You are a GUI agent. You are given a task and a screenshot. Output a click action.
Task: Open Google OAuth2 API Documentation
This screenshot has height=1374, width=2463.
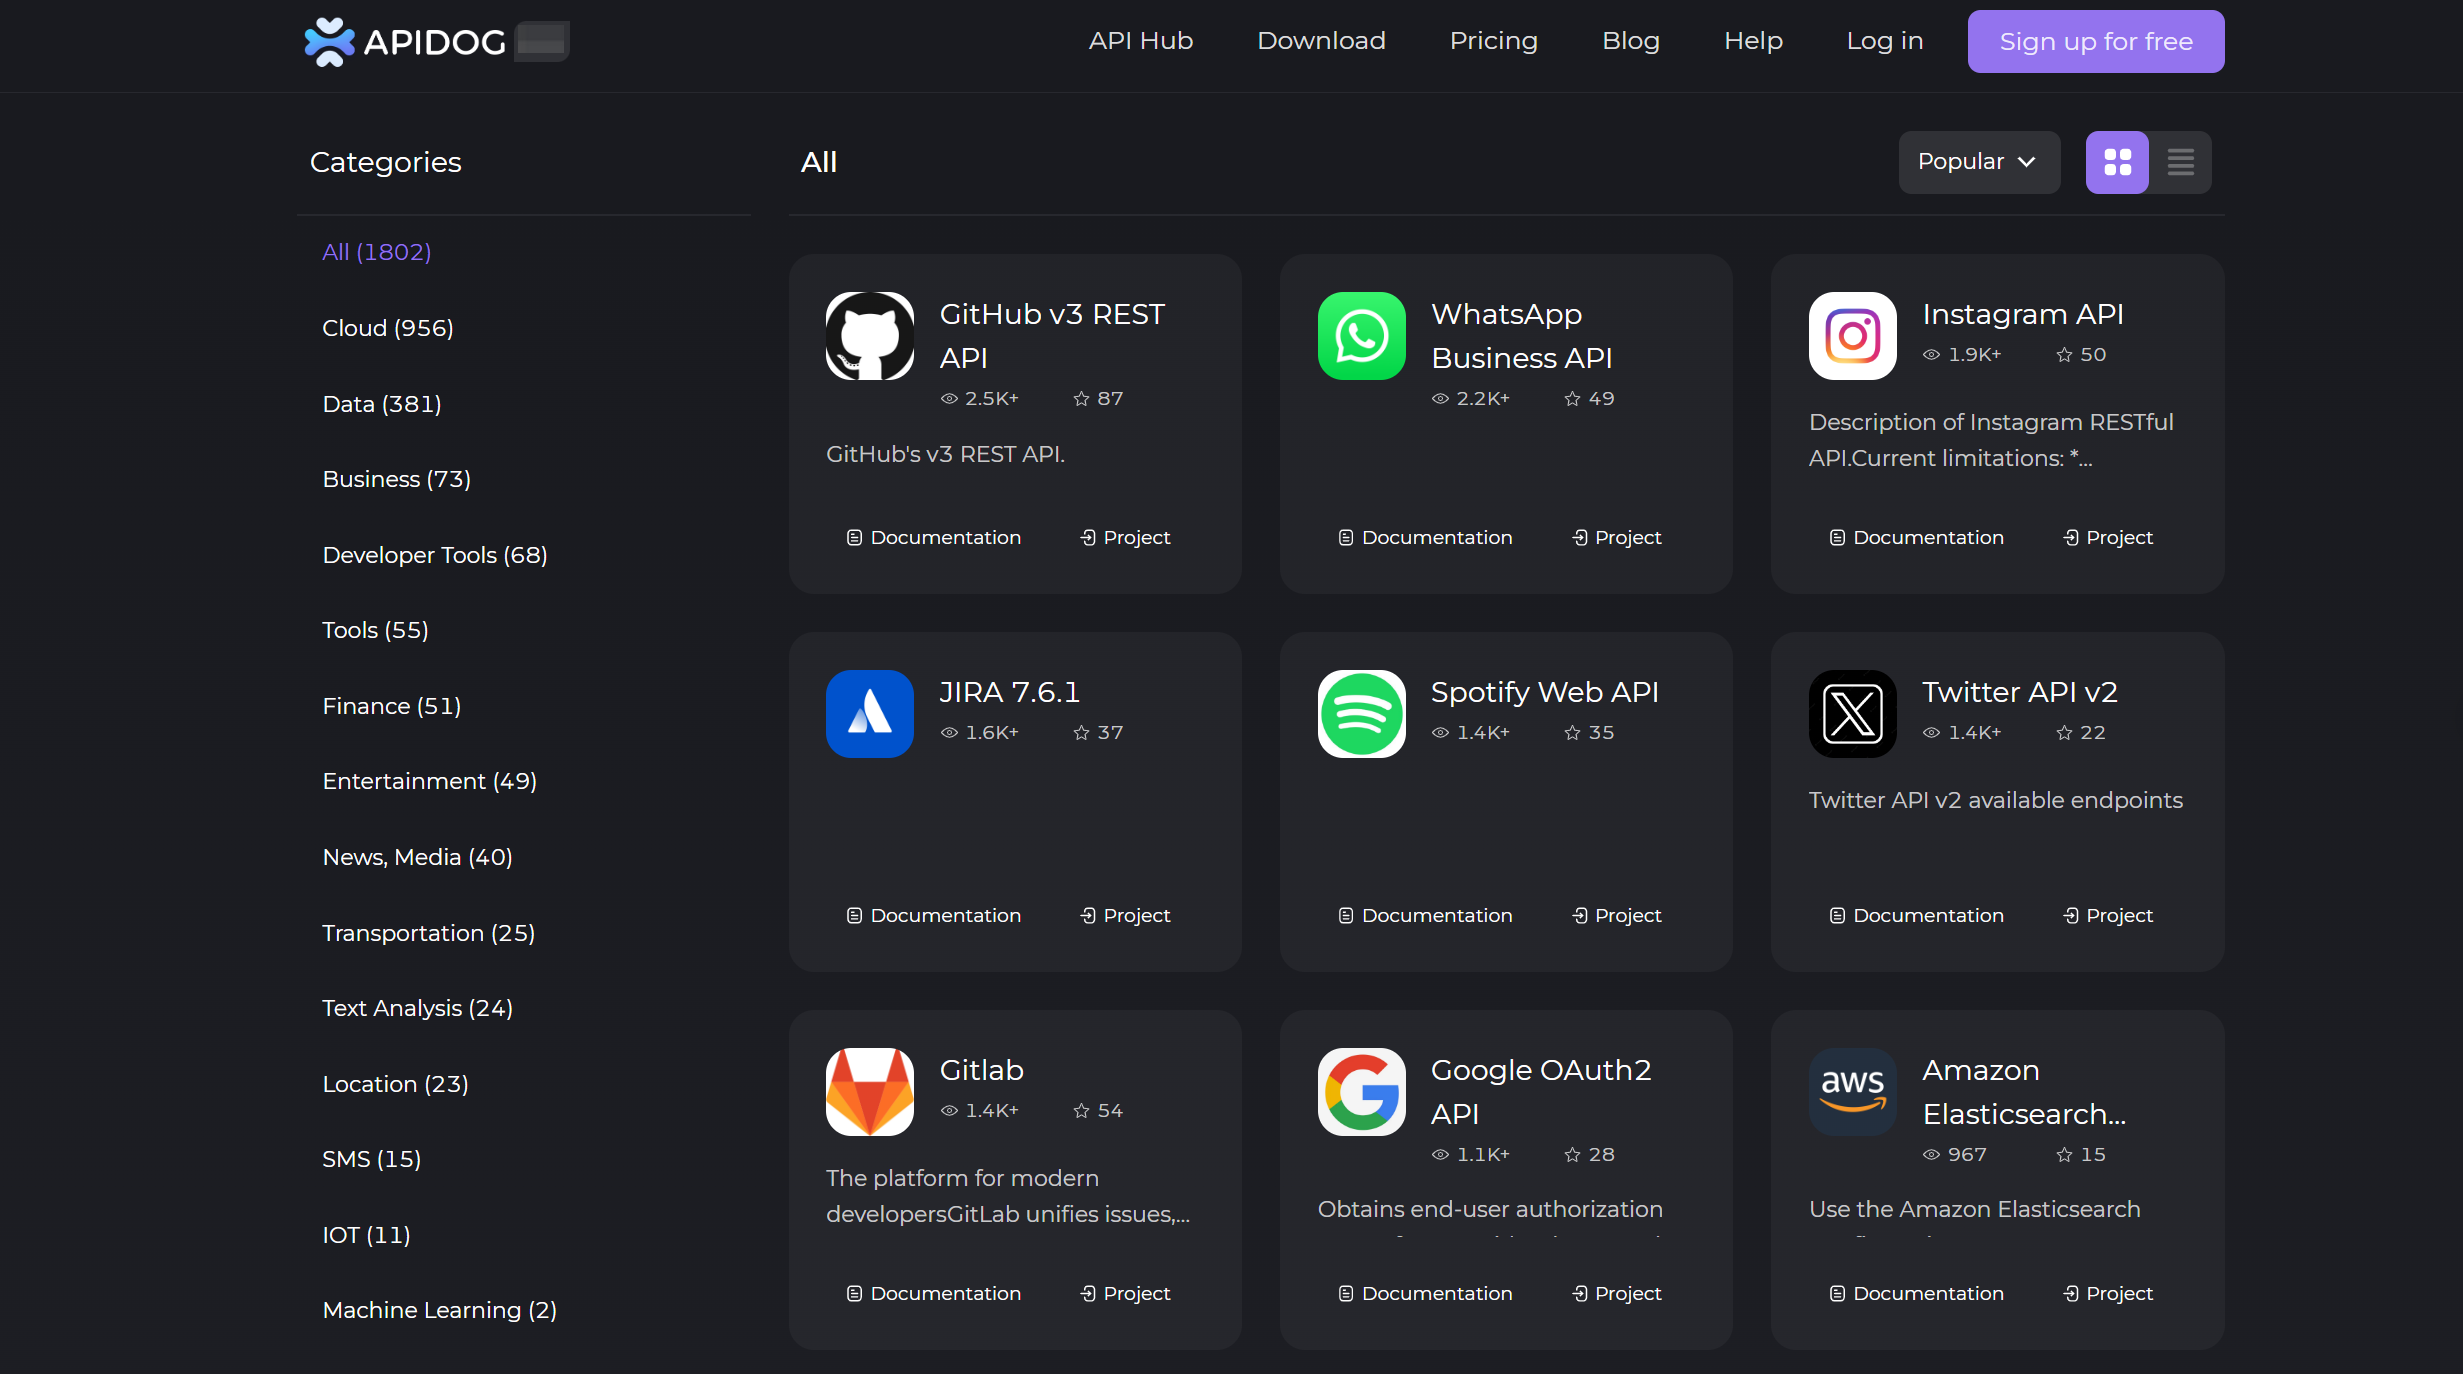1425,1294
